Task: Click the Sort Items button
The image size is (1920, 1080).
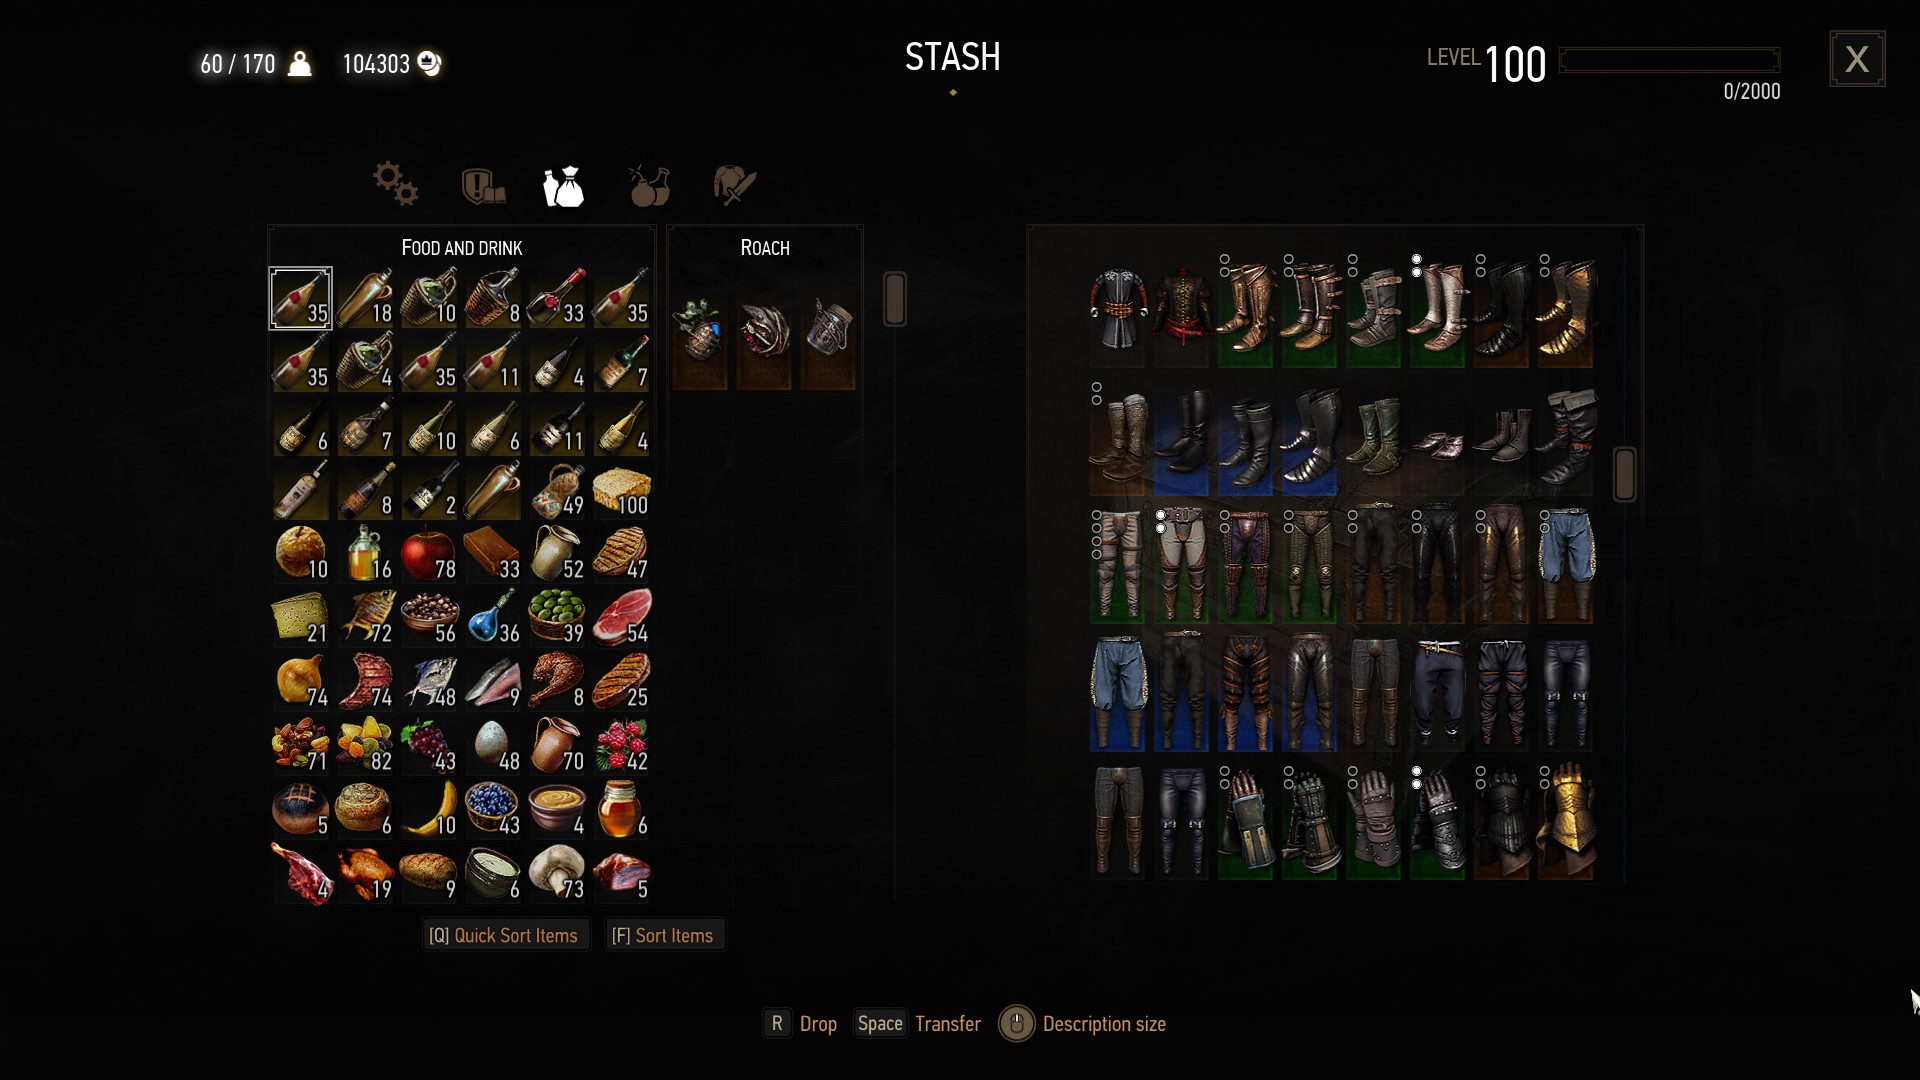Action: (663, 936)
